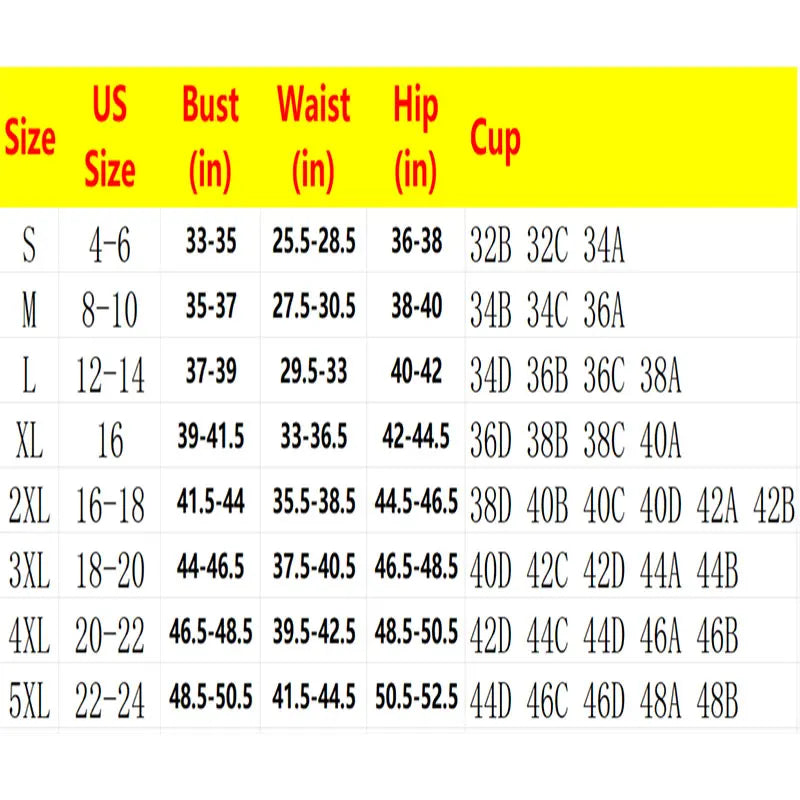Click the 'US Size' column header
Screen dimensions: 800x800
click(110, 138)
